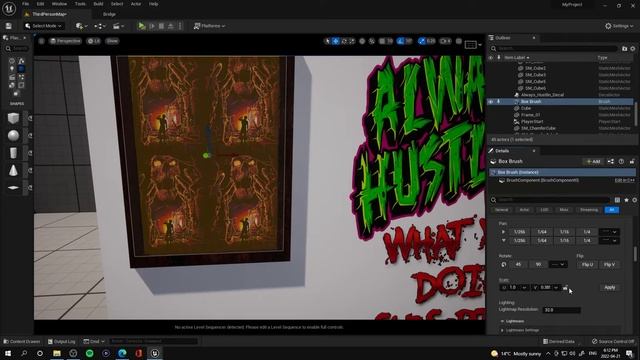Screen dimensions: 640x360
Task: Open the File menu
Action: click(26, 4)
